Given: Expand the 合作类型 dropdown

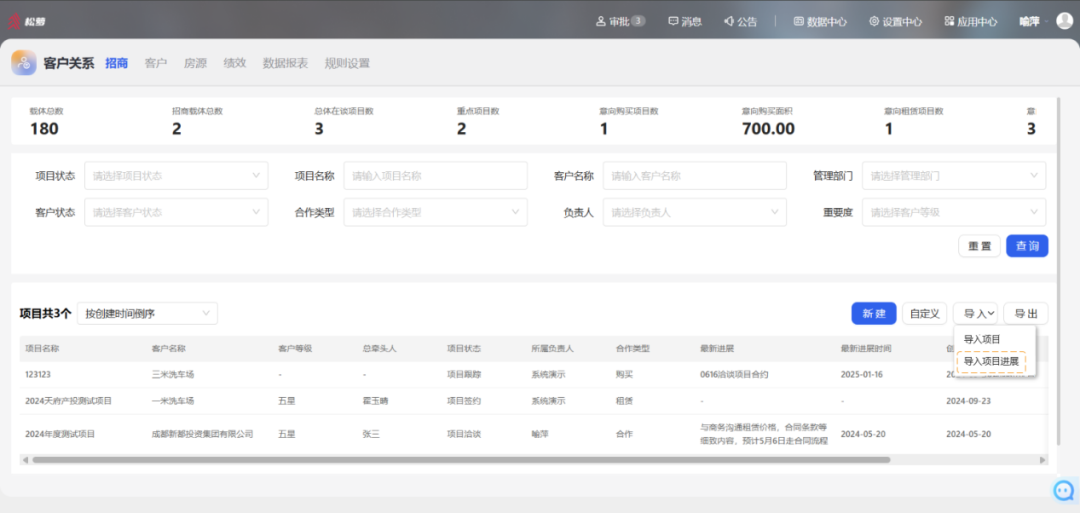Looking at the screenshot, I should click(x=435, y=213).
